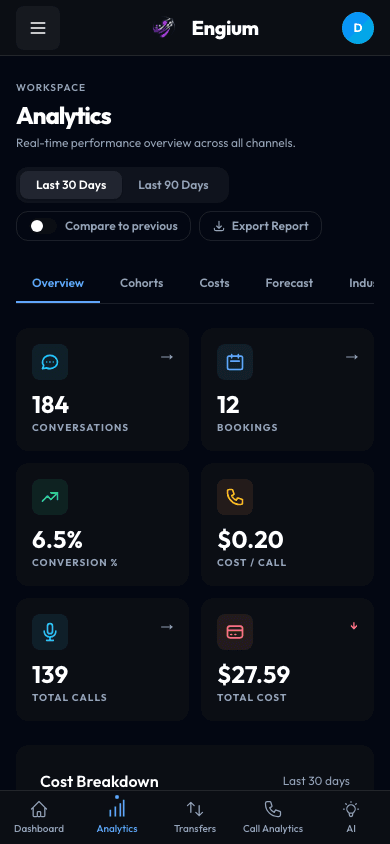The height and width of the screenshot is (844, 390).
Task: Click the Cost Breakdown heading
Action: tap(100, 782)
